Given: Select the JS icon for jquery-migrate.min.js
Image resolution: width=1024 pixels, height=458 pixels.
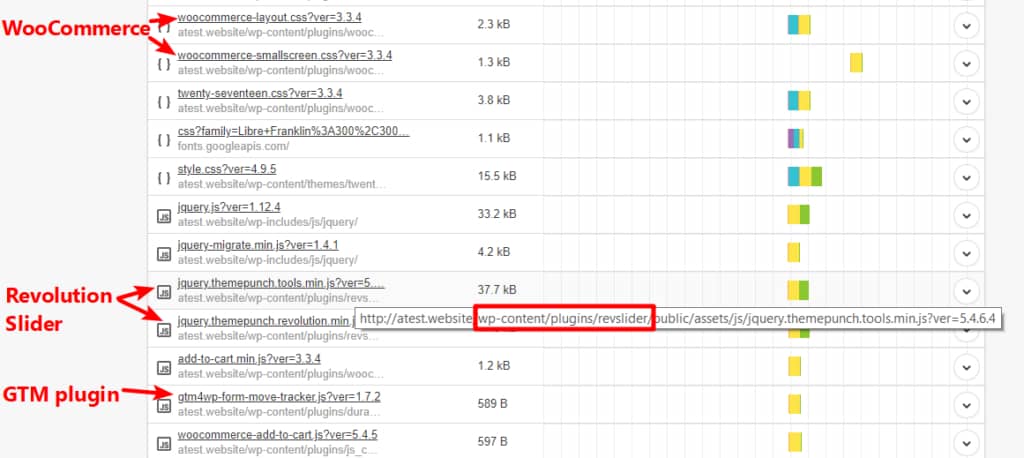Looking at the screenshot, I should (165, 254).
